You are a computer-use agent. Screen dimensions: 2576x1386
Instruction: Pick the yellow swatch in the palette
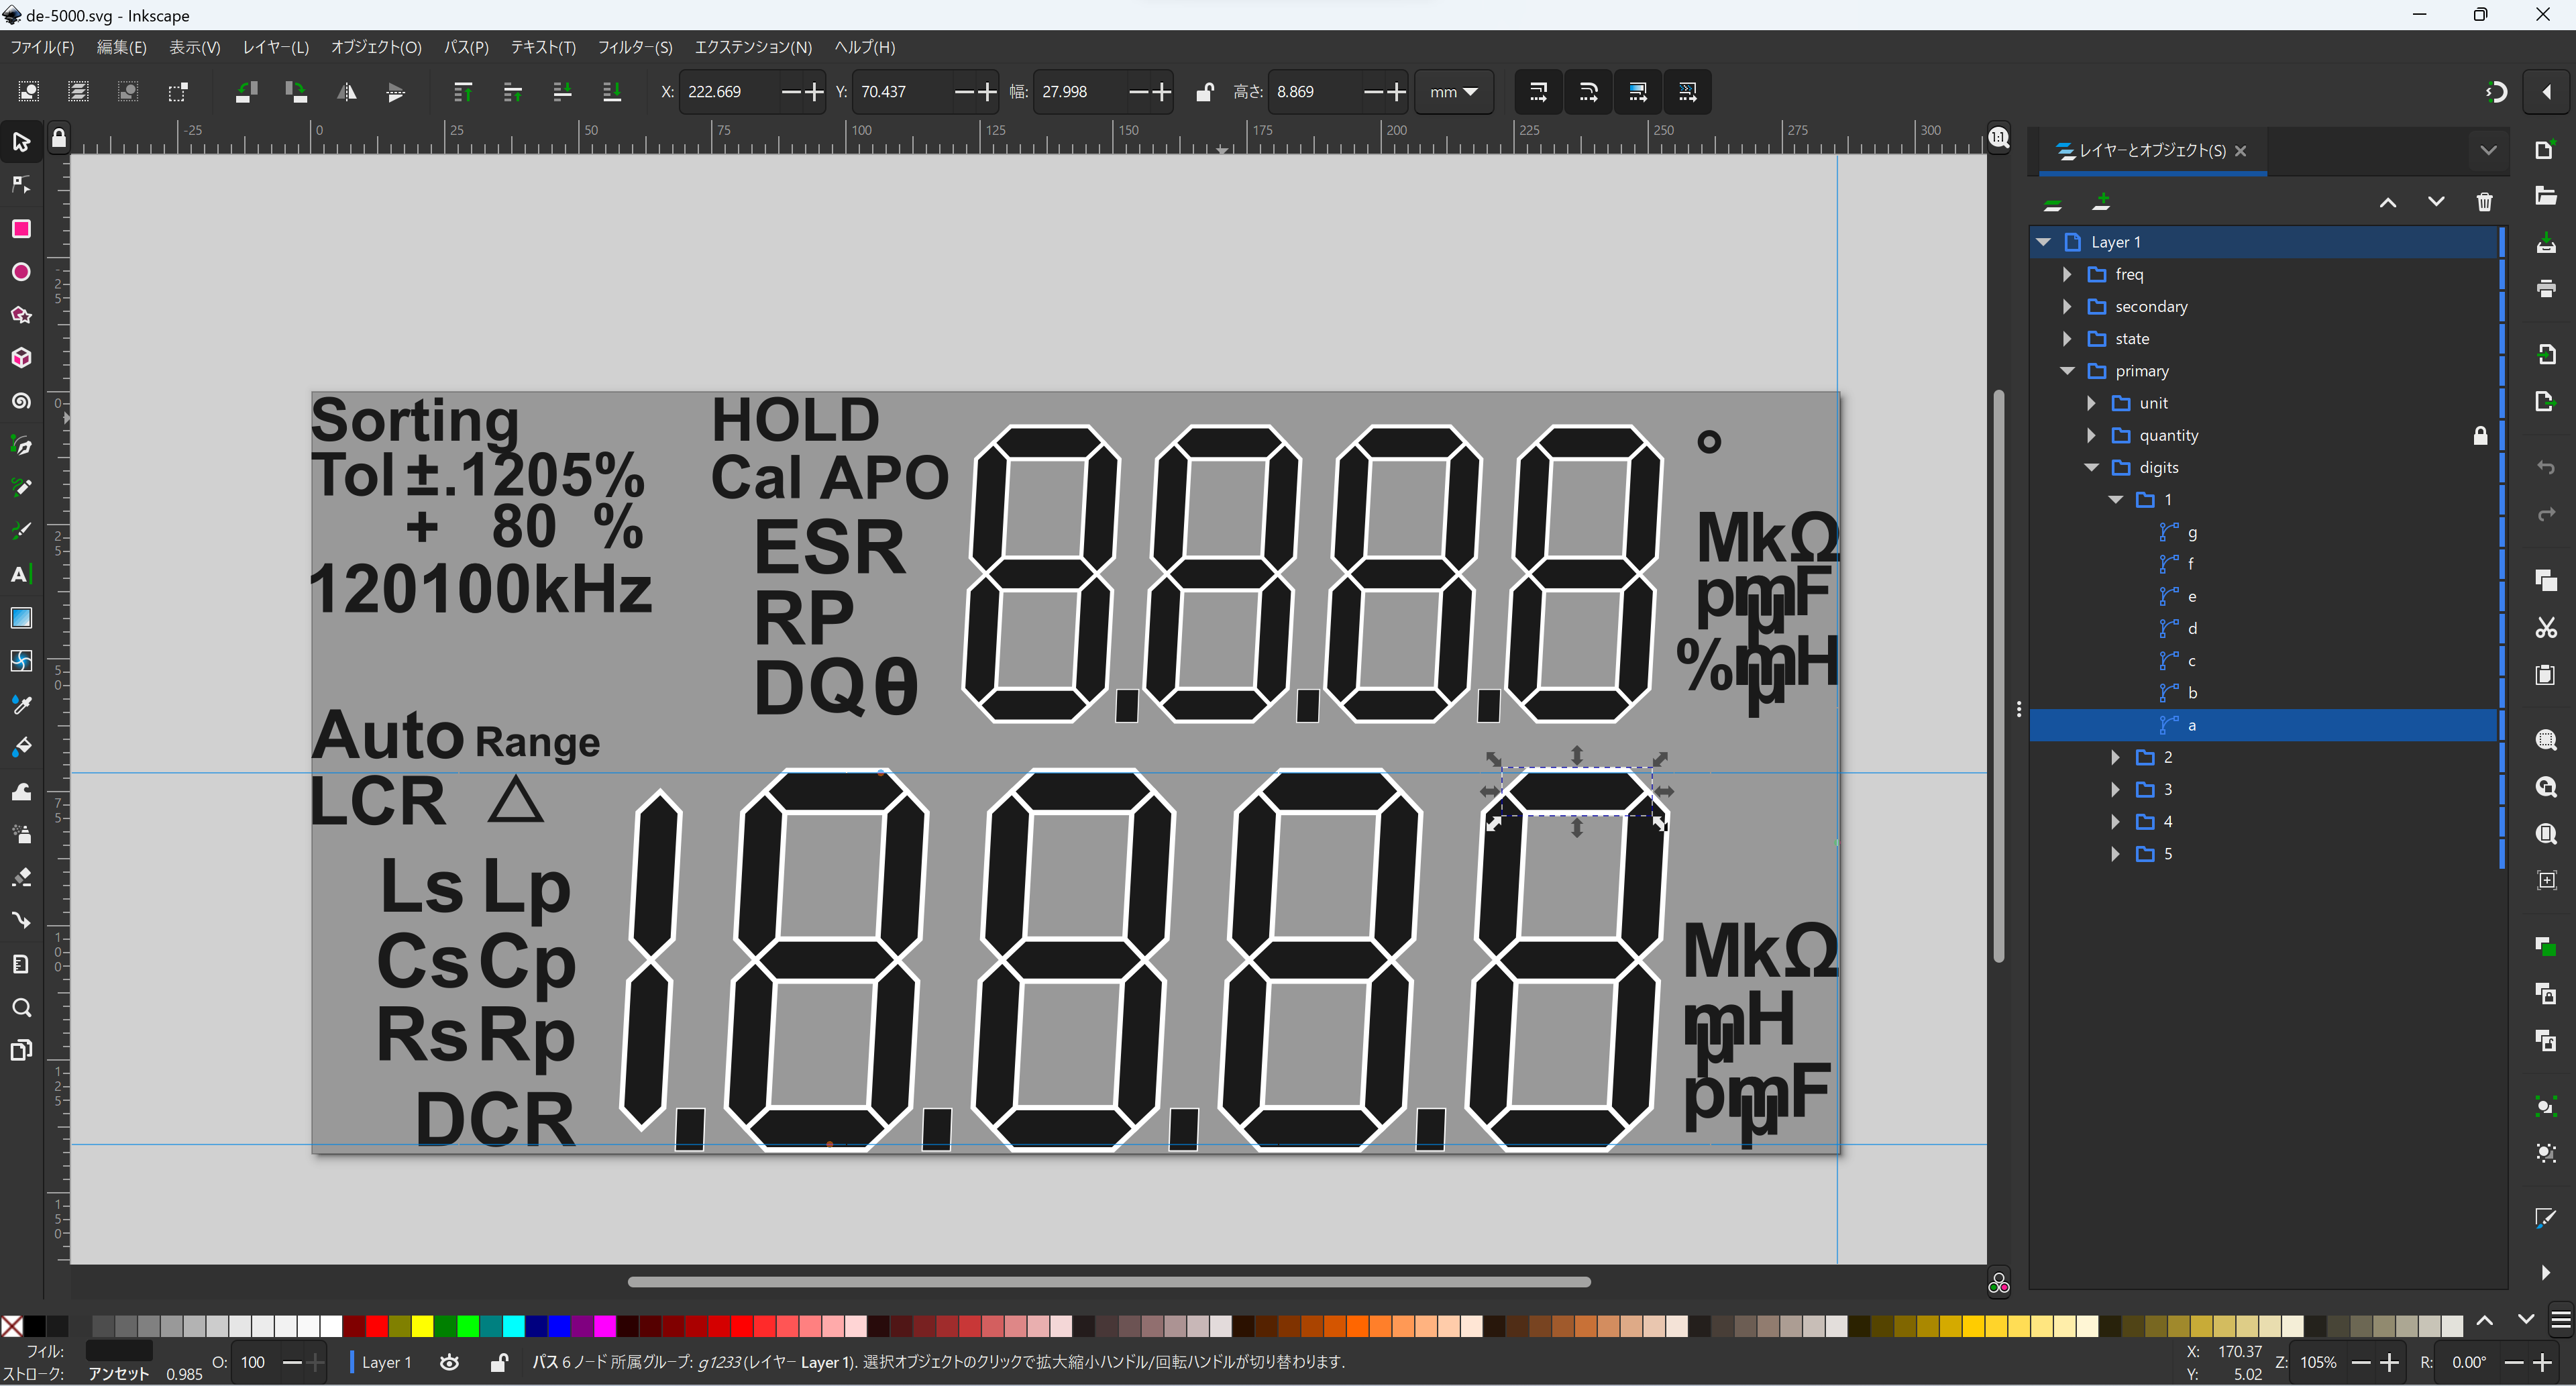[422, 1326]
